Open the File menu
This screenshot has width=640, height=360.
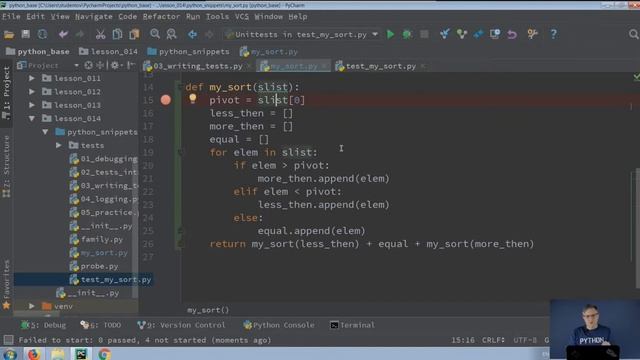pos(11,17)
